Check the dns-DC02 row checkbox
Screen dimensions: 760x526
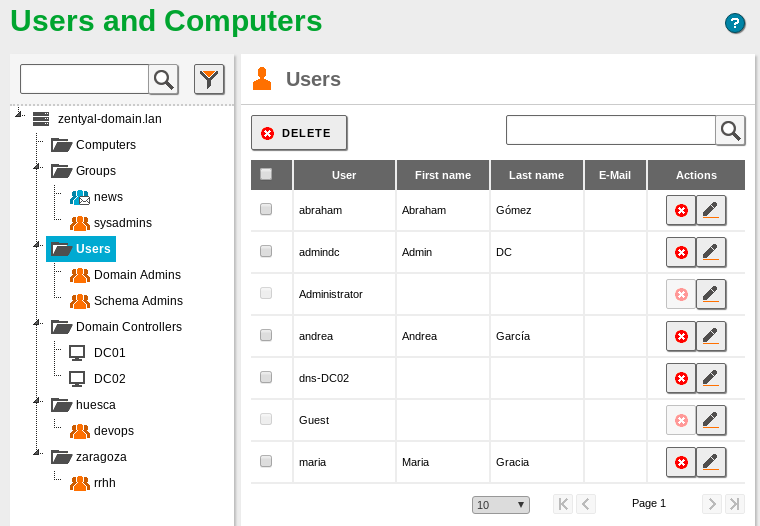pyautogui.click(x=266, y=377)
